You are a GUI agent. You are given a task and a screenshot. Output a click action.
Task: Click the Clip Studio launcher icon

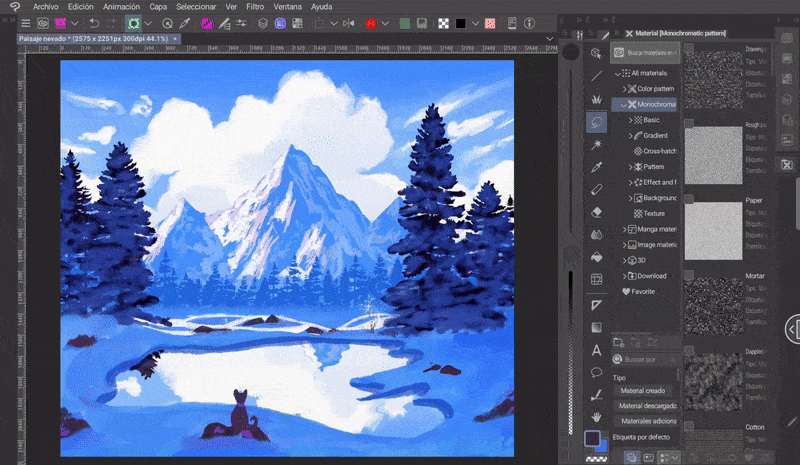(x=43, y=23)
